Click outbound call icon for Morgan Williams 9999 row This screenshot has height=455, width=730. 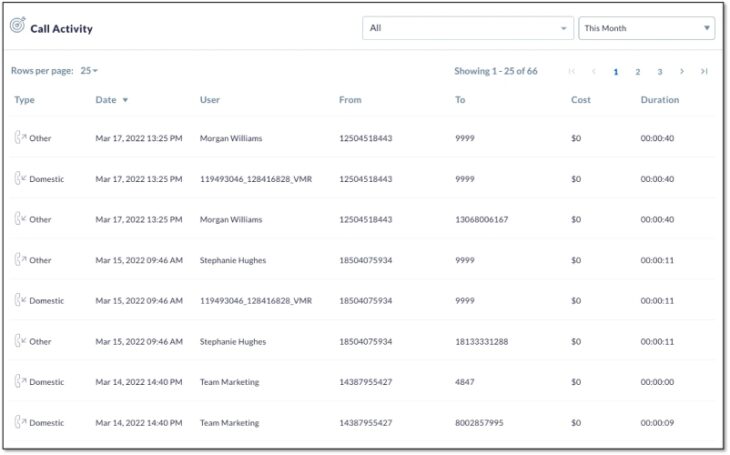20,138
